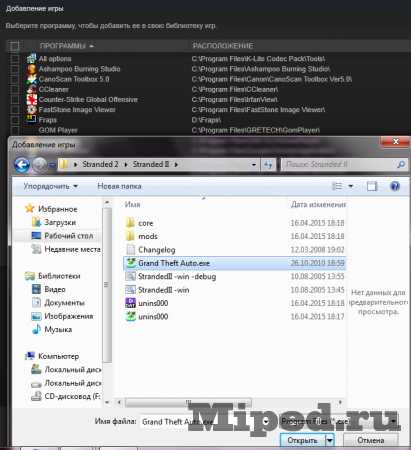
Task: Tick the Ashampoo Burning Studio checkbox
Action: (15, 69)
